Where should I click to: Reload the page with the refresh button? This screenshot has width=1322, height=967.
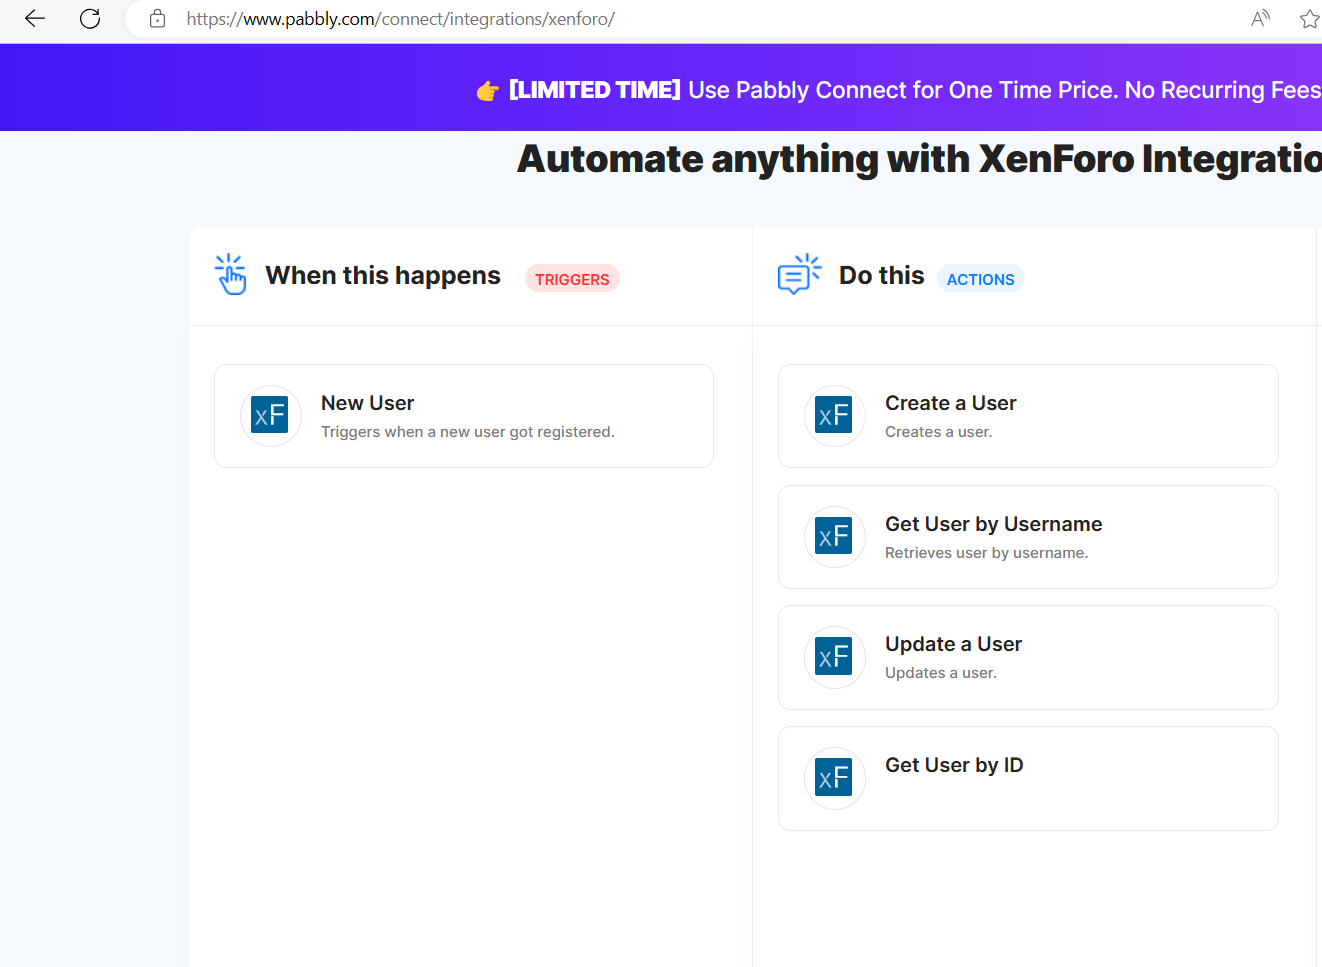(x=90, y=19)
